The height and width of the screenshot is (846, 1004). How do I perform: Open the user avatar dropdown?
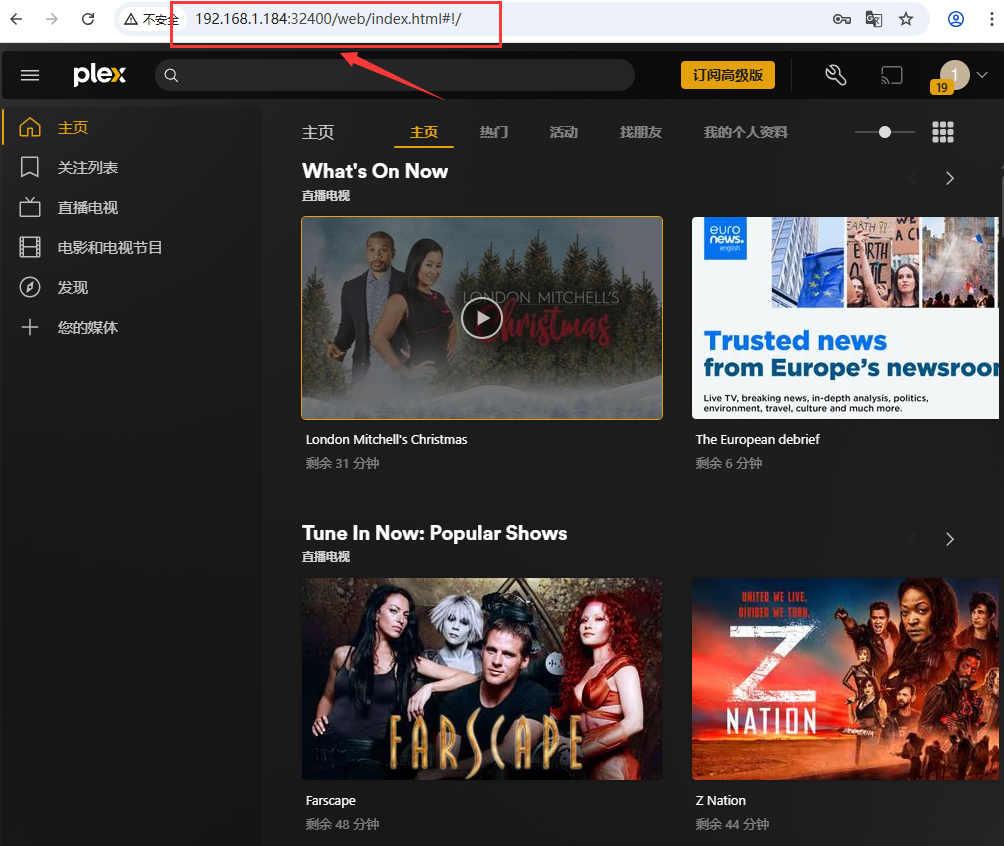coord(956,75)
